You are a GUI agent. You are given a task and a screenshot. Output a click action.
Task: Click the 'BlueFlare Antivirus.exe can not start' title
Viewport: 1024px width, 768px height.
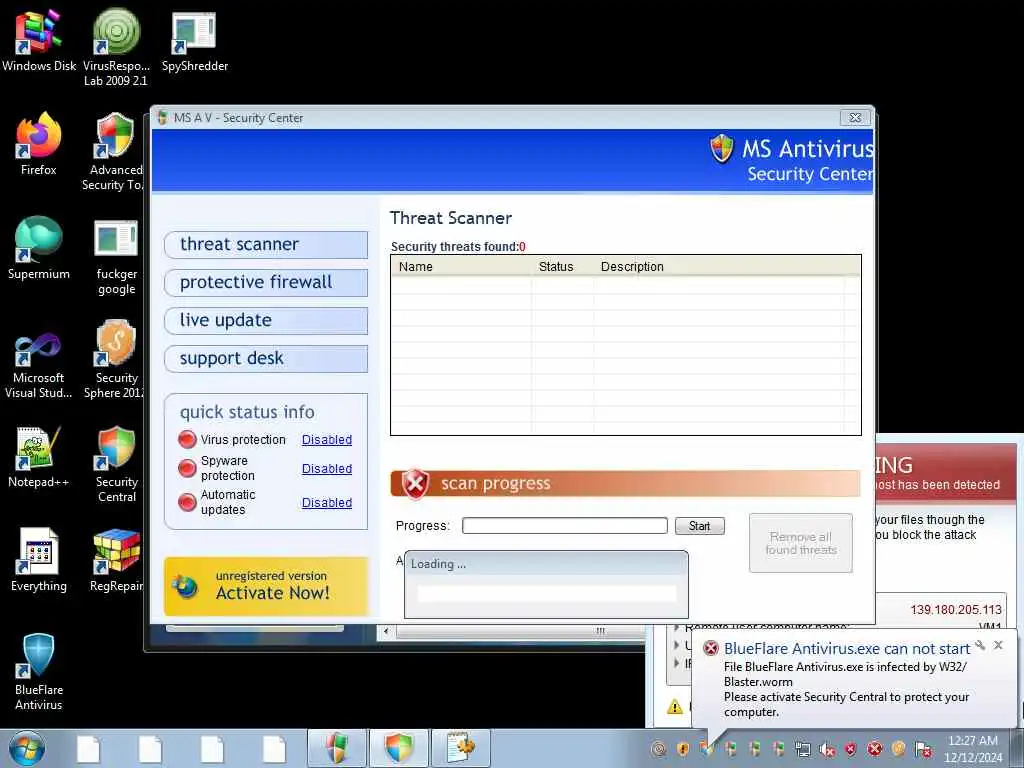(x=846, y=648)
